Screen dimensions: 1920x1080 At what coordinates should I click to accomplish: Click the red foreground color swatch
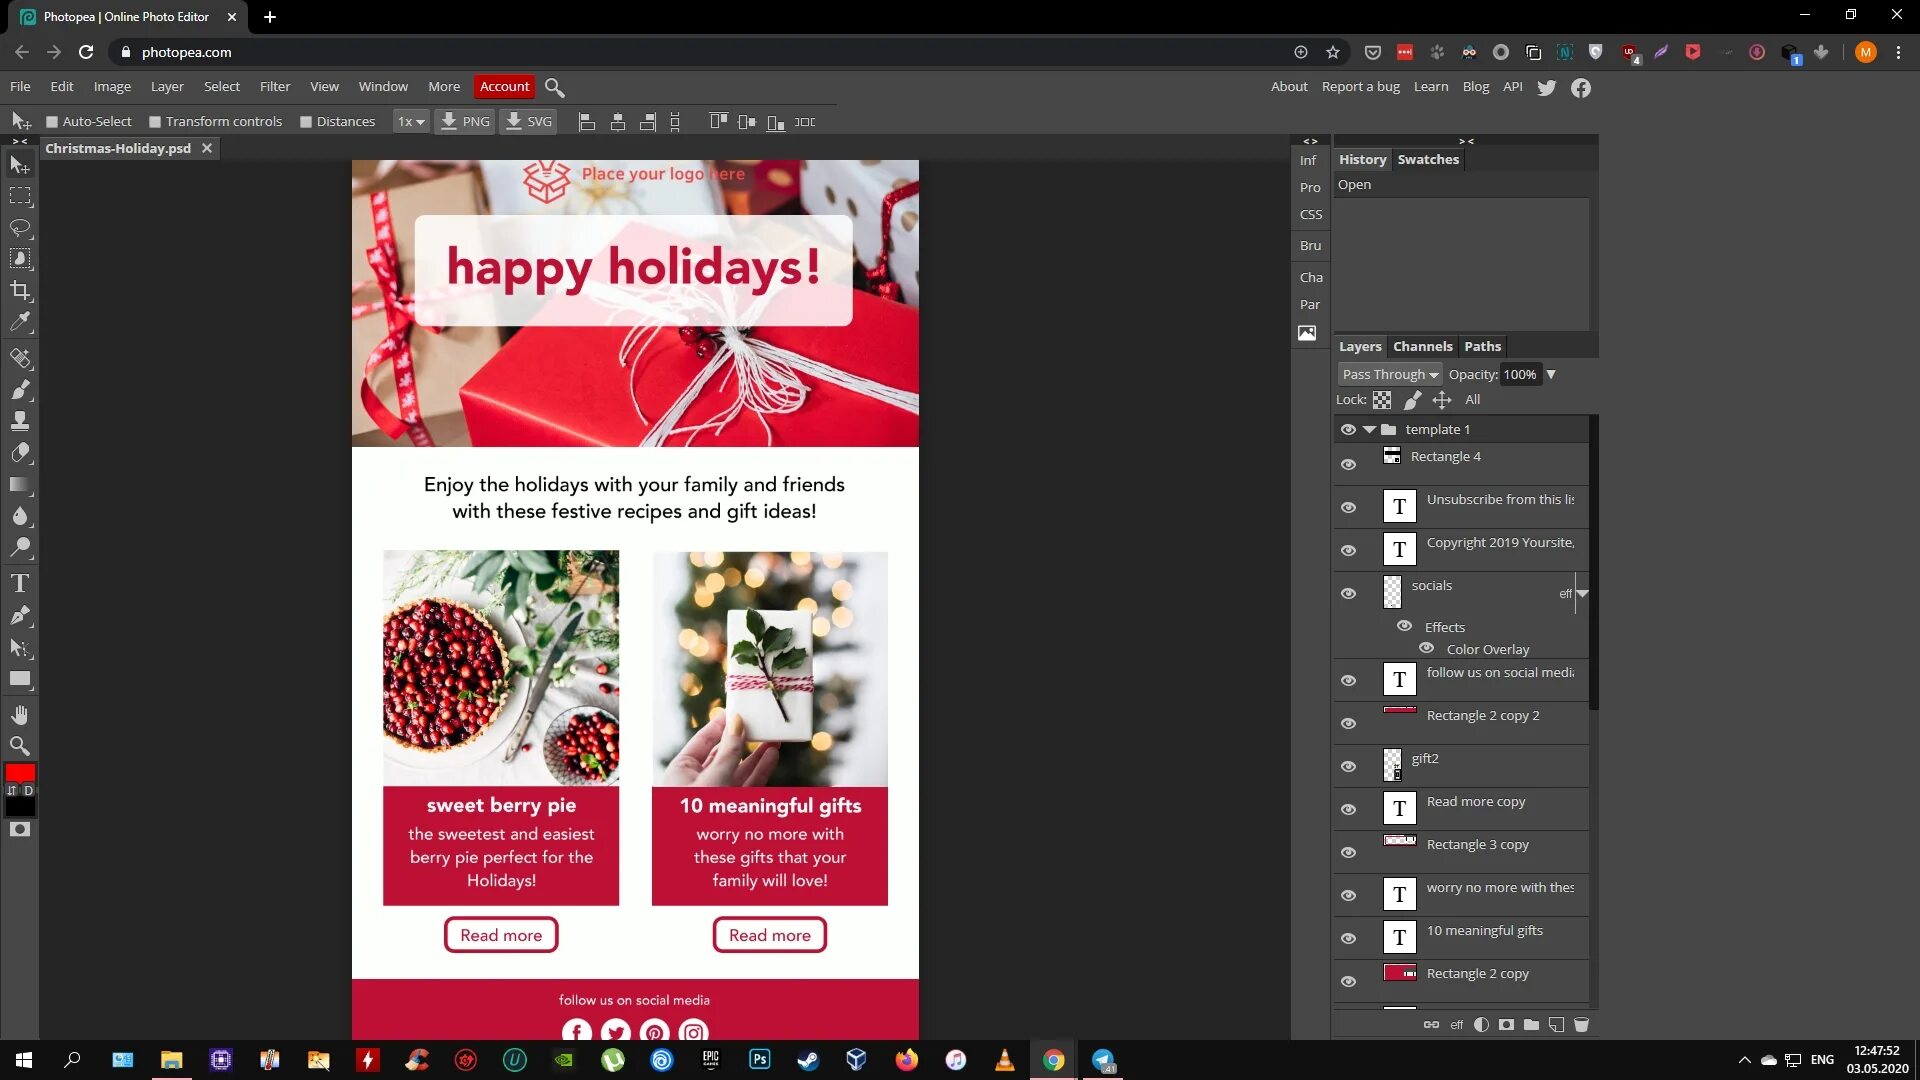coord(20,773)
